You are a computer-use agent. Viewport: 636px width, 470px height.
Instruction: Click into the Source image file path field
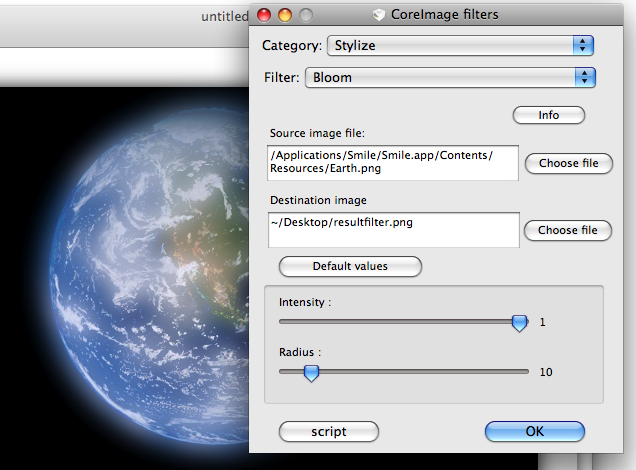point(393,163)
